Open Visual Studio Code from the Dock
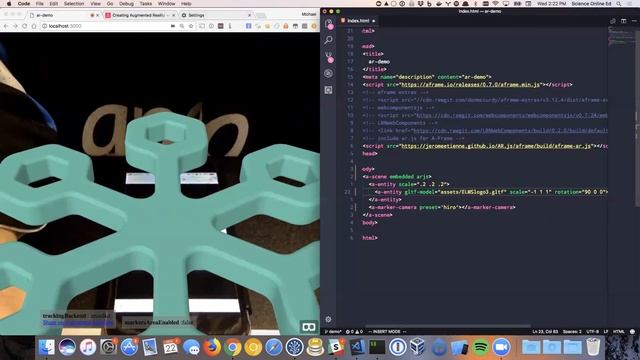Screen dimensions: 640x360 pyautogui.click(x=357, y=347)
